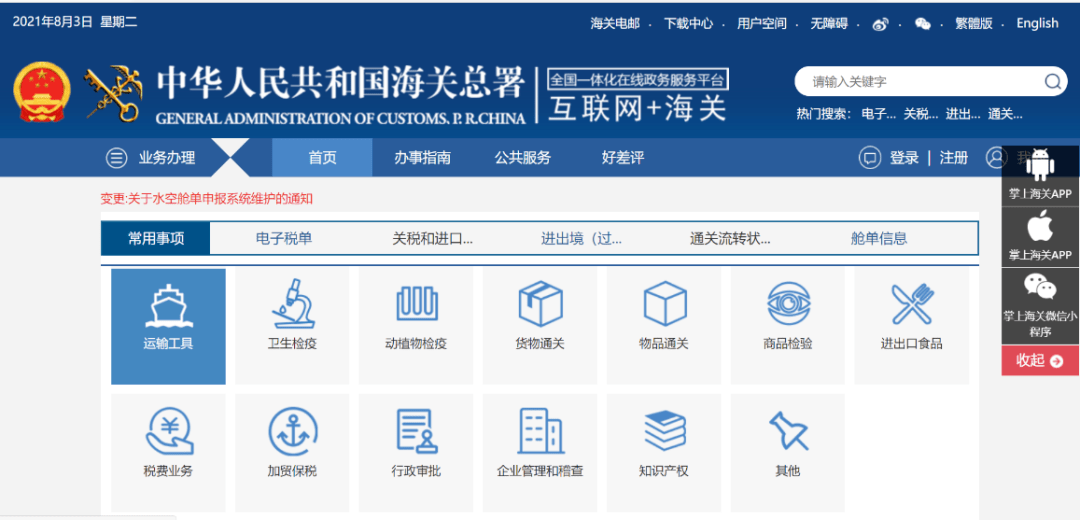Open the 运输工具 ship icon tile
The width and height of the screenshot is (1080, 520).
point(168,305)
